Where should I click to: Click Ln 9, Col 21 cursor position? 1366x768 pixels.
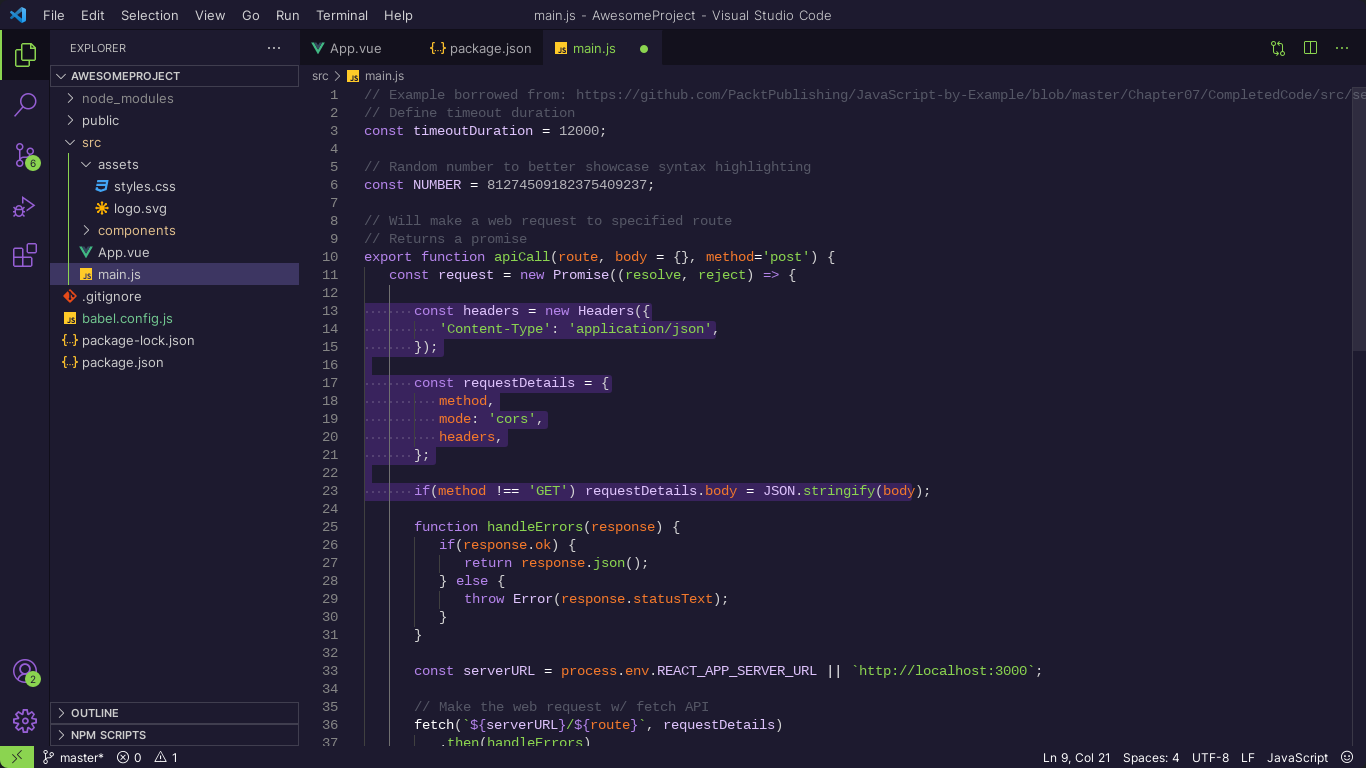[x=1076, y=757]
